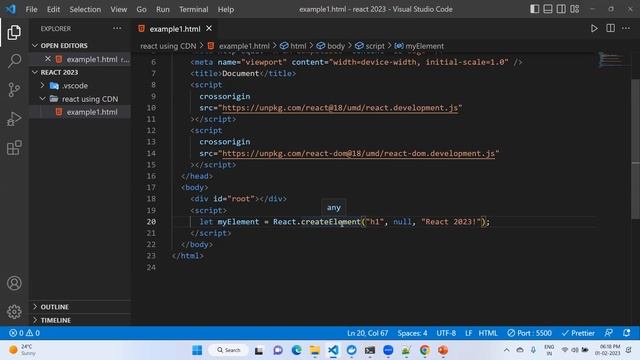The height and width of the screenshot is (360, 640).
Task: Follow the react-dom.development.js unpkg link
Action: [x=358, y=153]
